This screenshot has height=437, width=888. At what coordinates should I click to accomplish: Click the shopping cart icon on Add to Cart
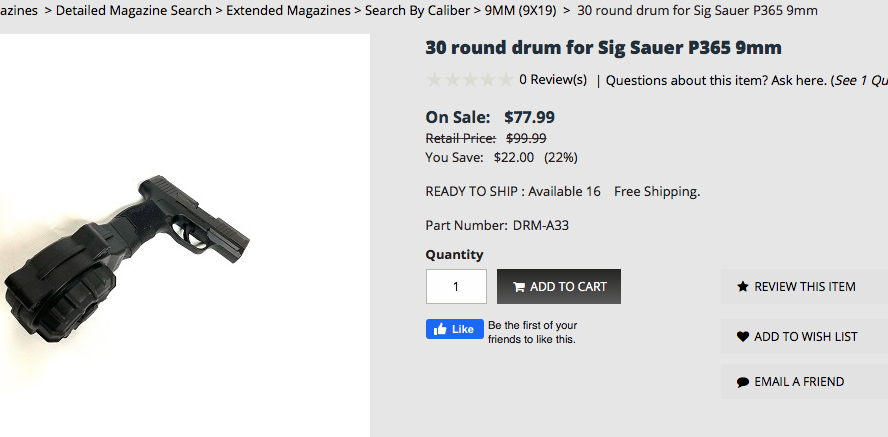pos(519,287)
